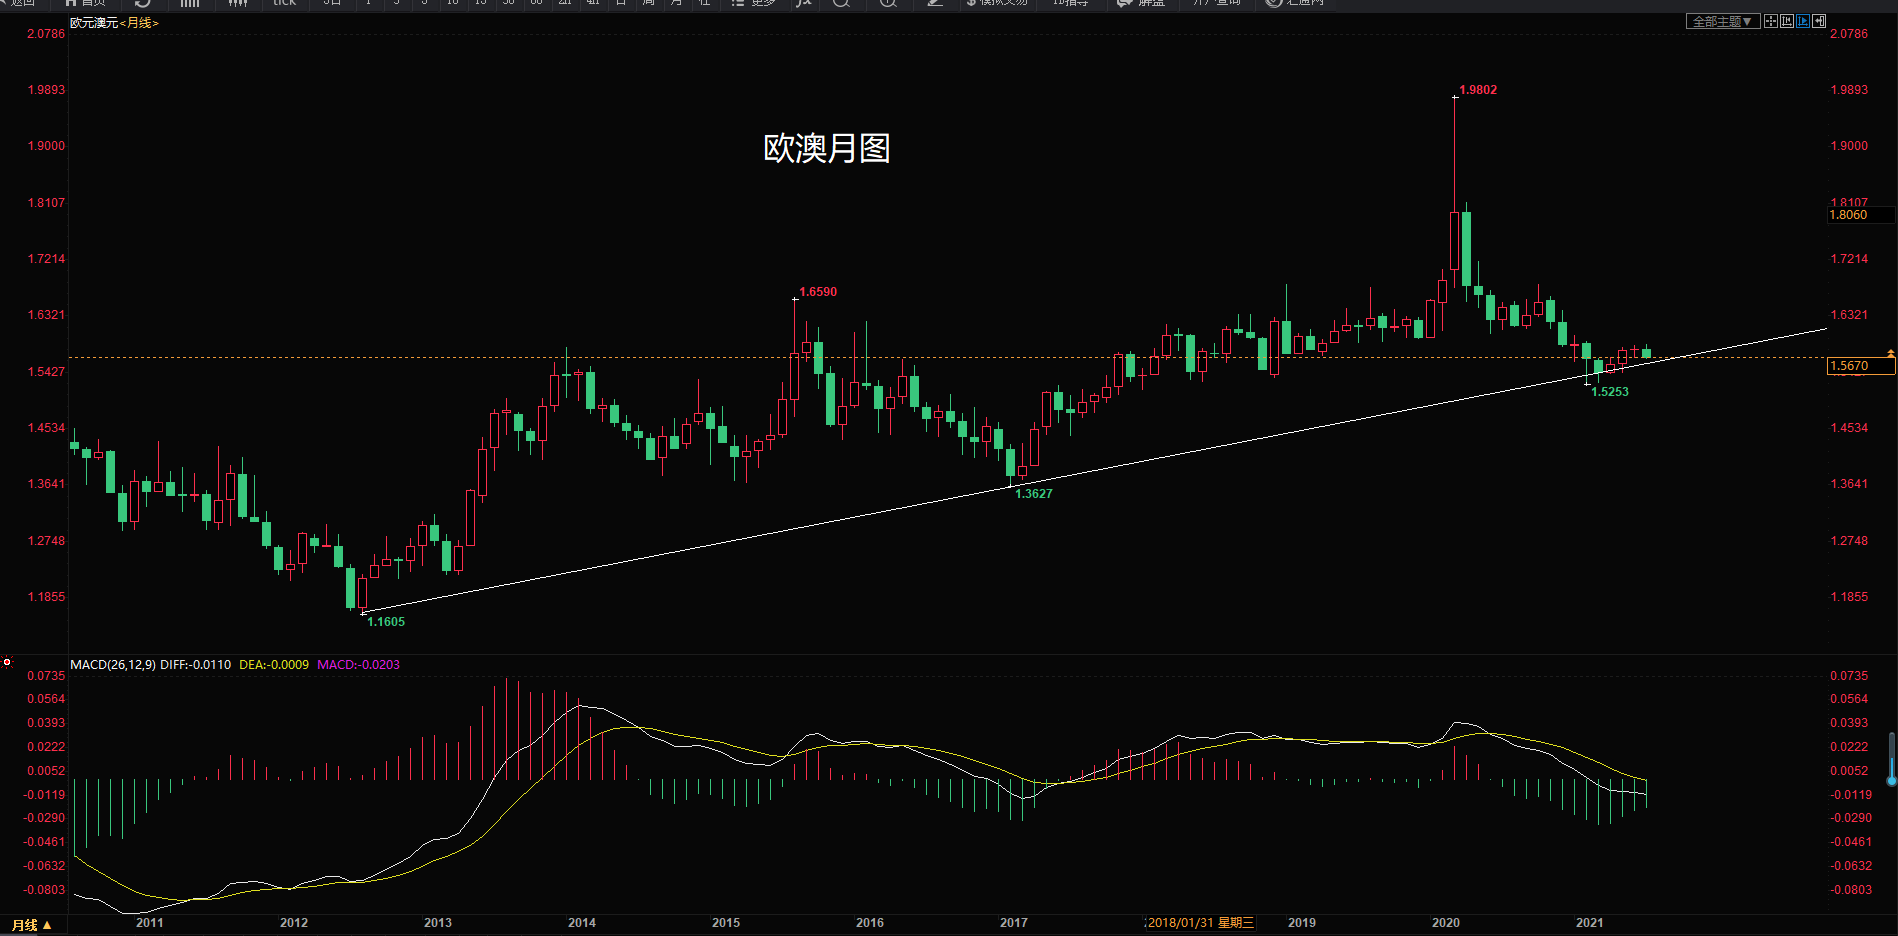Click the 2018/01/31 date marker on time axis
Image resolution: width=1898 pixels, height=936 pixels.
coord(1199,923)
